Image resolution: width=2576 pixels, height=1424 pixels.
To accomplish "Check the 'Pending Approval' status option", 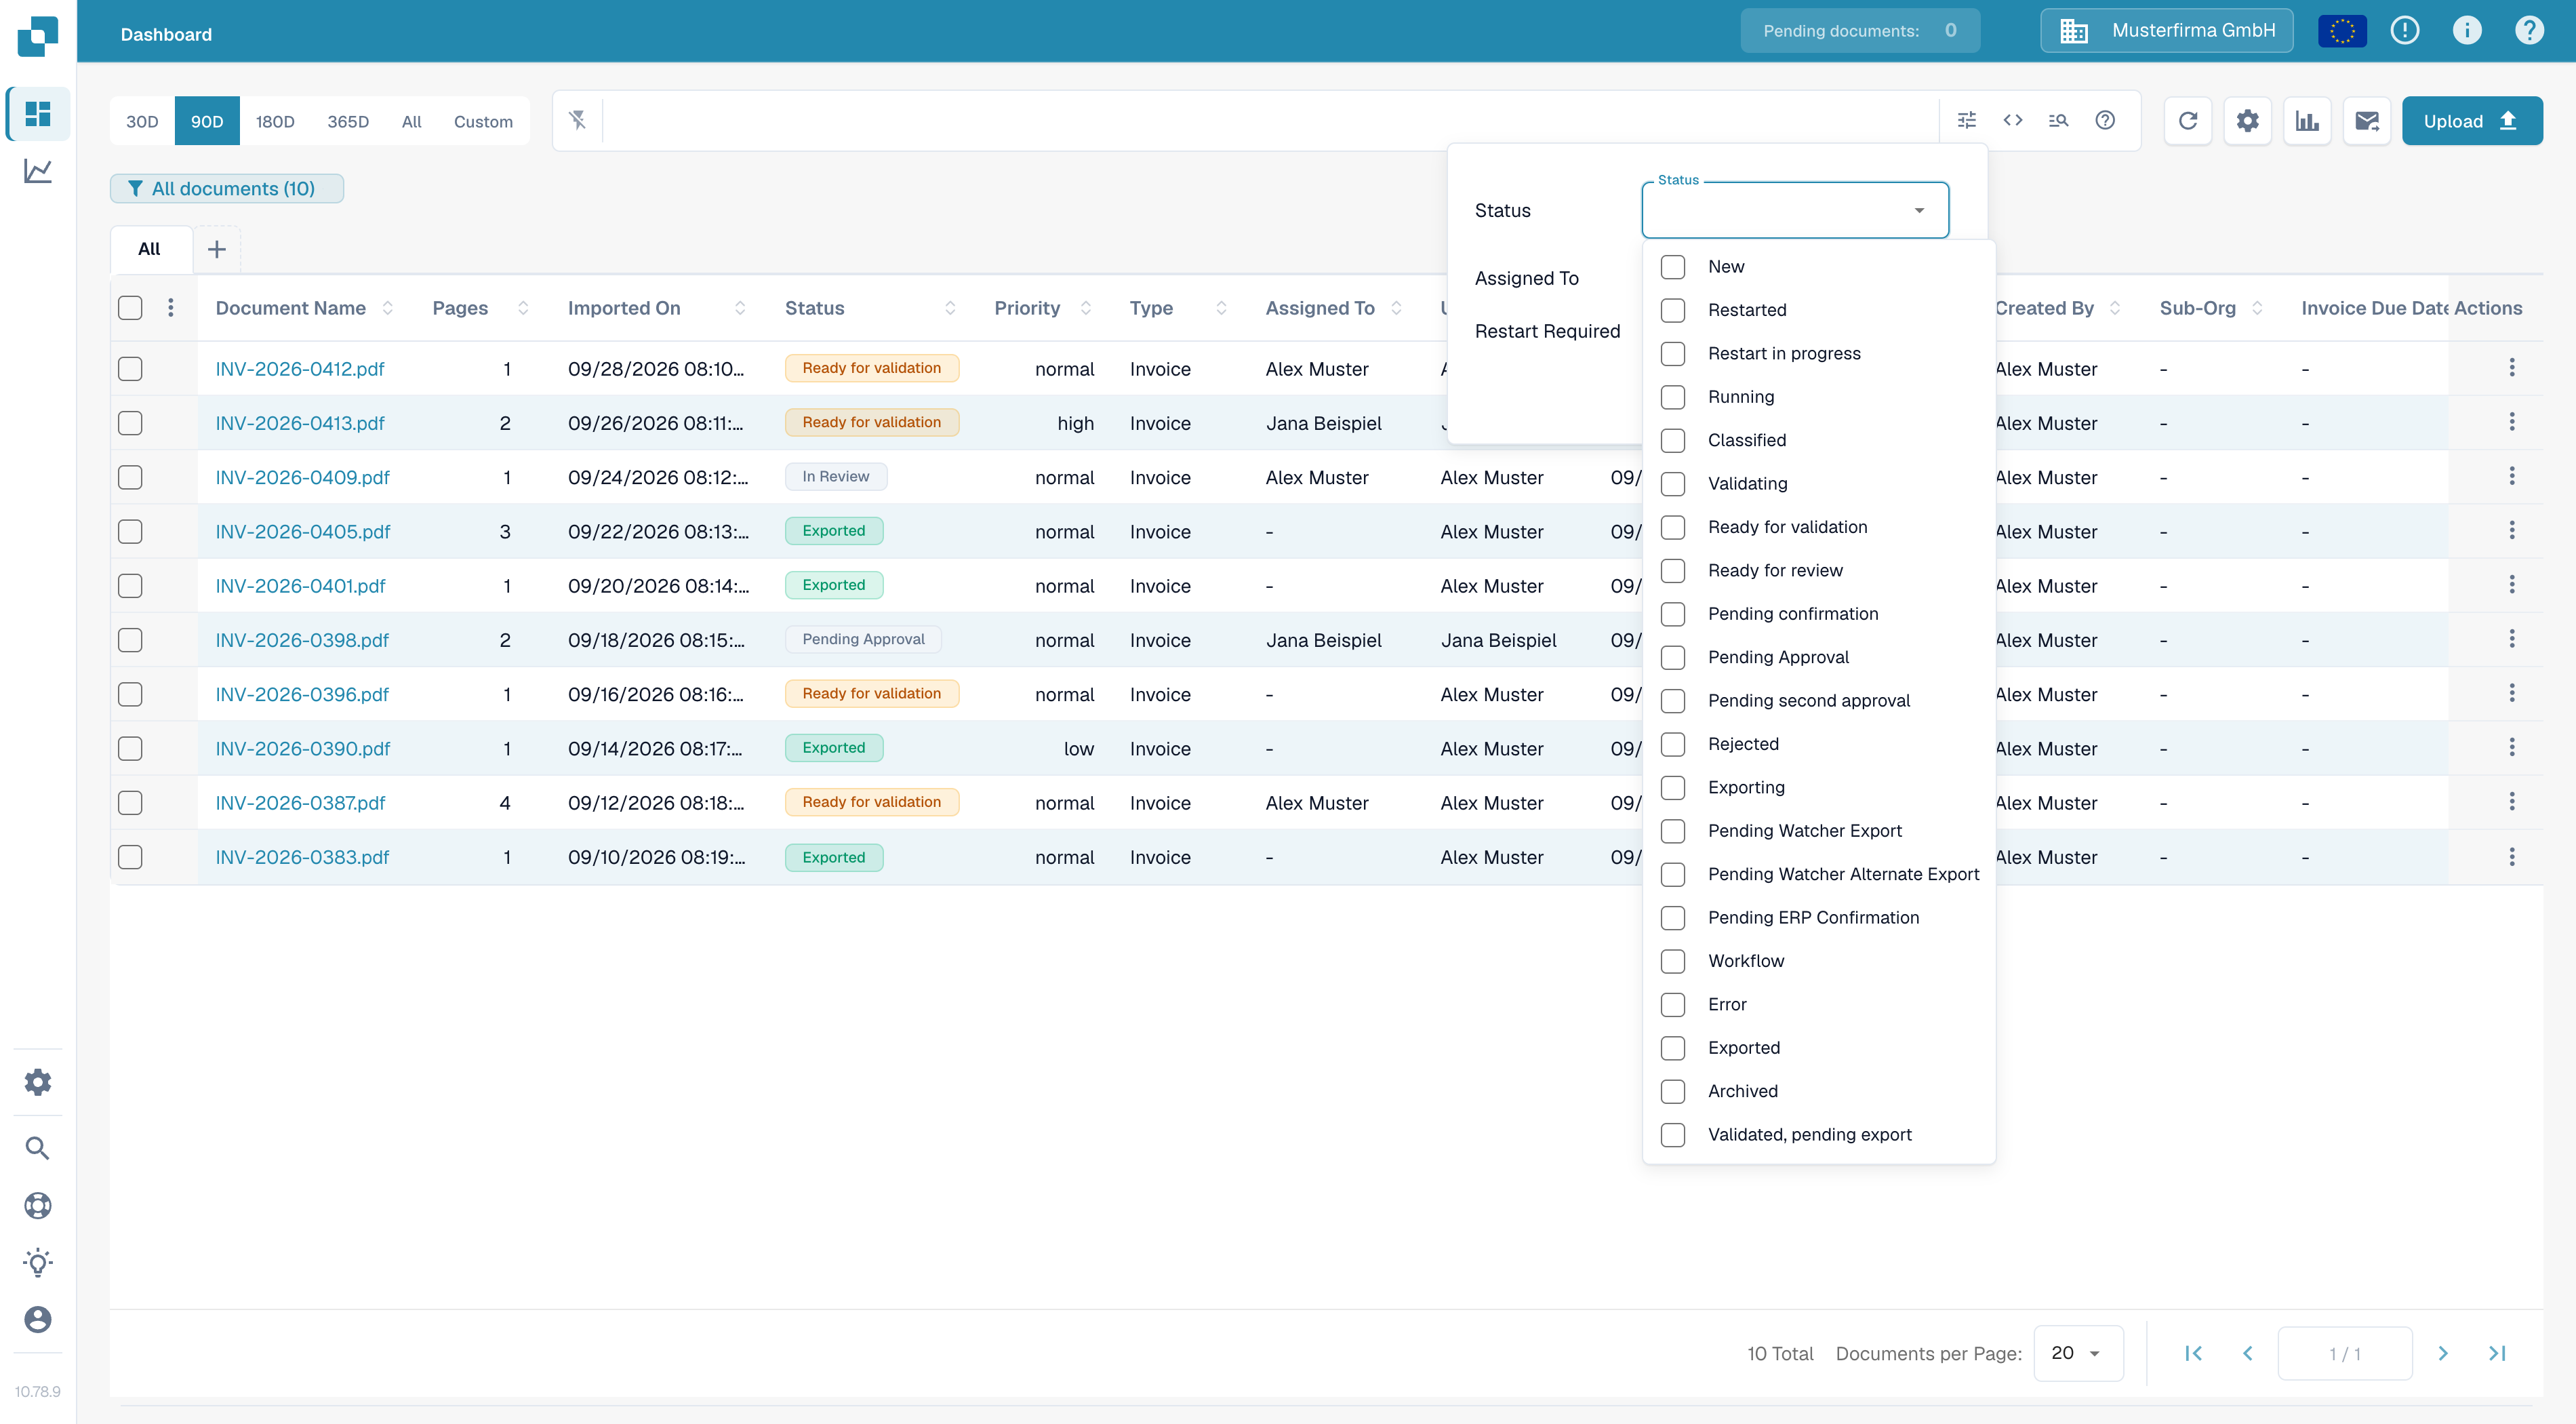I will pyautogui.click(x=1673, y=657).
